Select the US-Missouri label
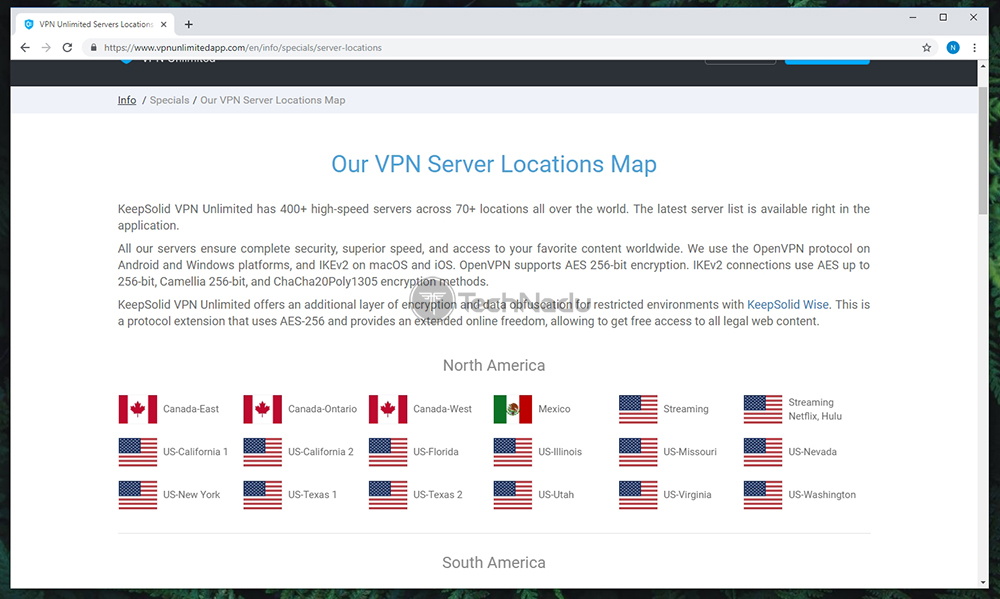Screen dimensions: 1000x599 pos(690,452)
